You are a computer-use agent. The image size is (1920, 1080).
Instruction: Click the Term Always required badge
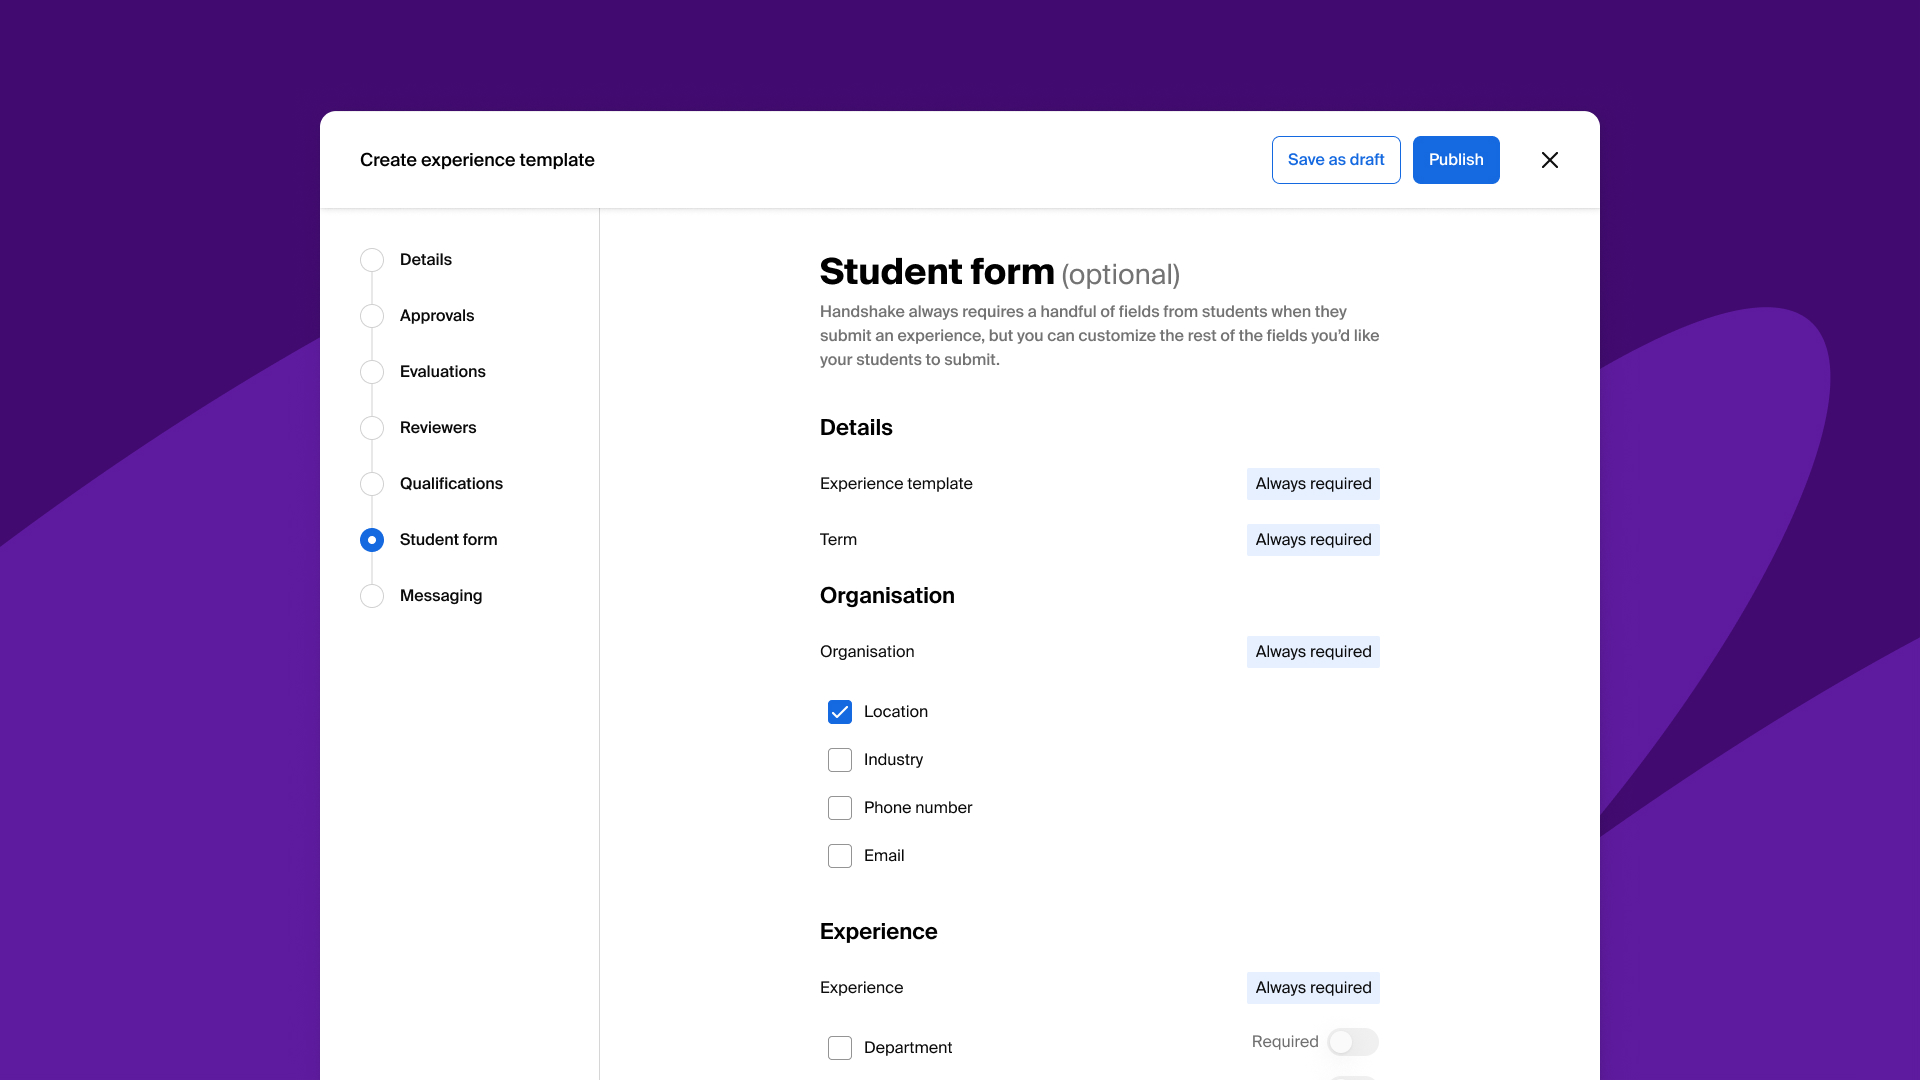click(1313, 540)
